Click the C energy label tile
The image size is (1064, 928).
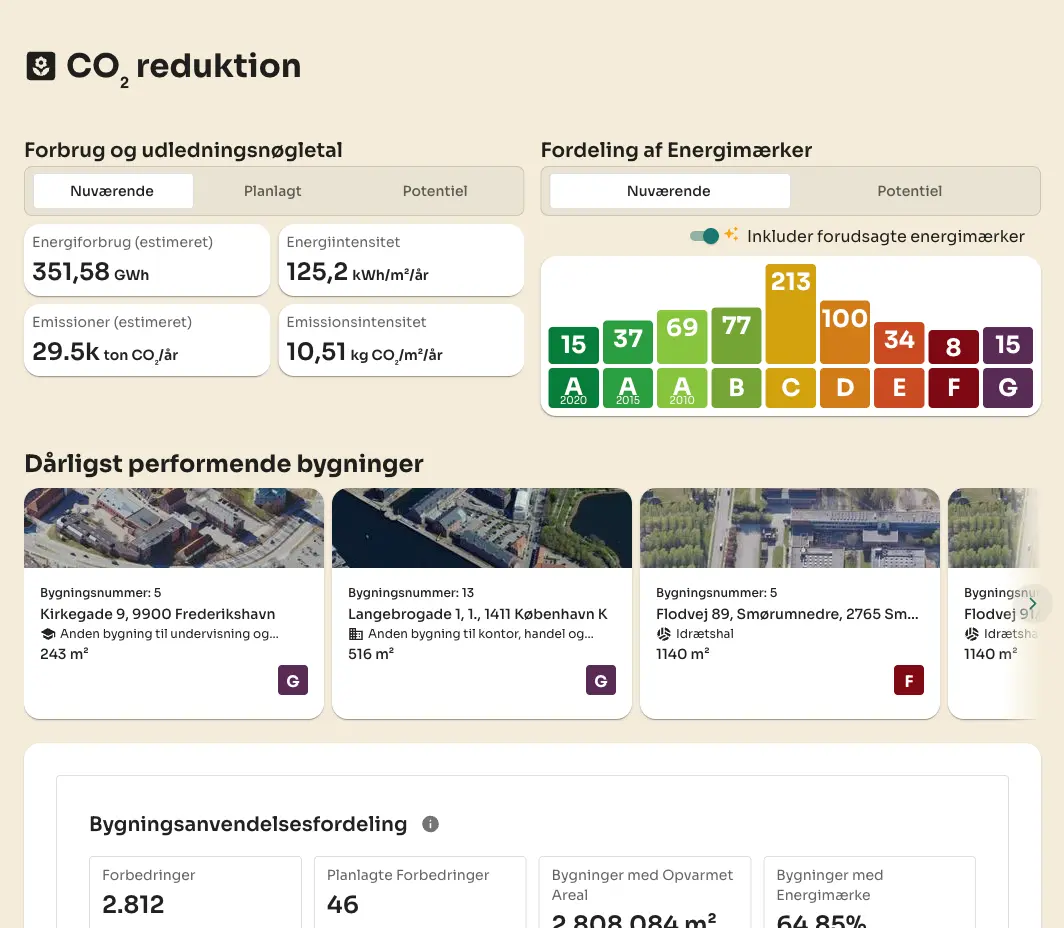click(791, 387)
